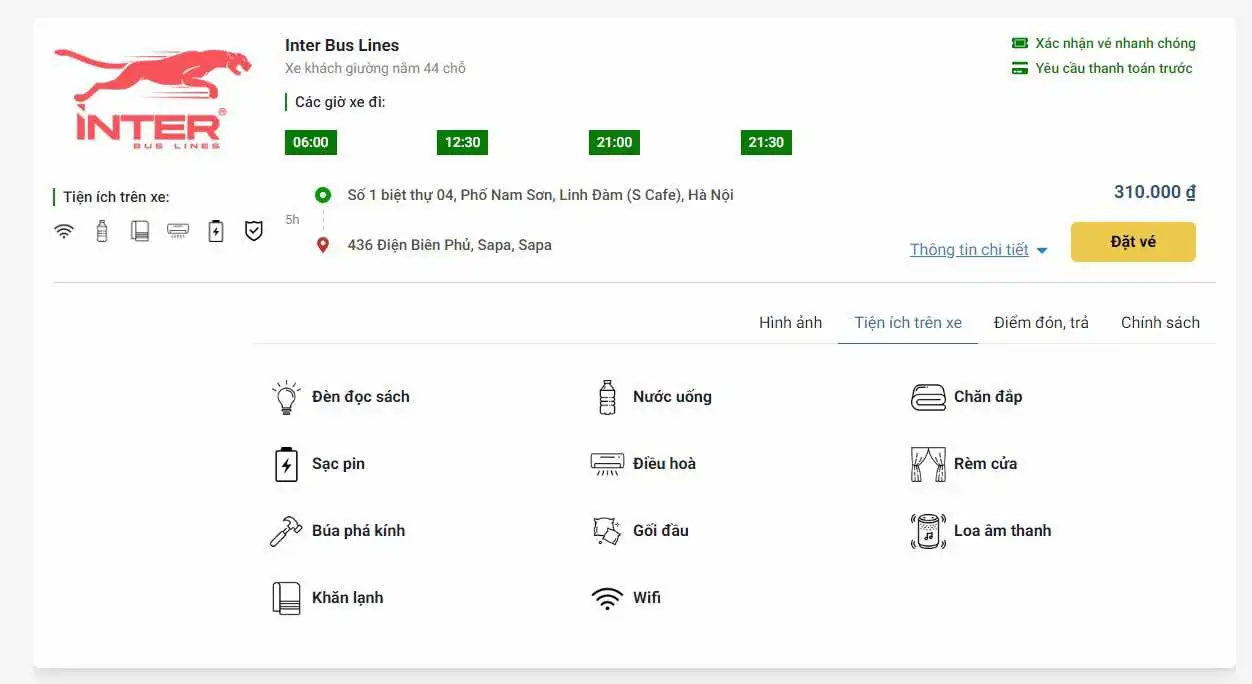Click the wifi icon under Tiện ích trên xe
1252x684 pixels.
(64, 232)
